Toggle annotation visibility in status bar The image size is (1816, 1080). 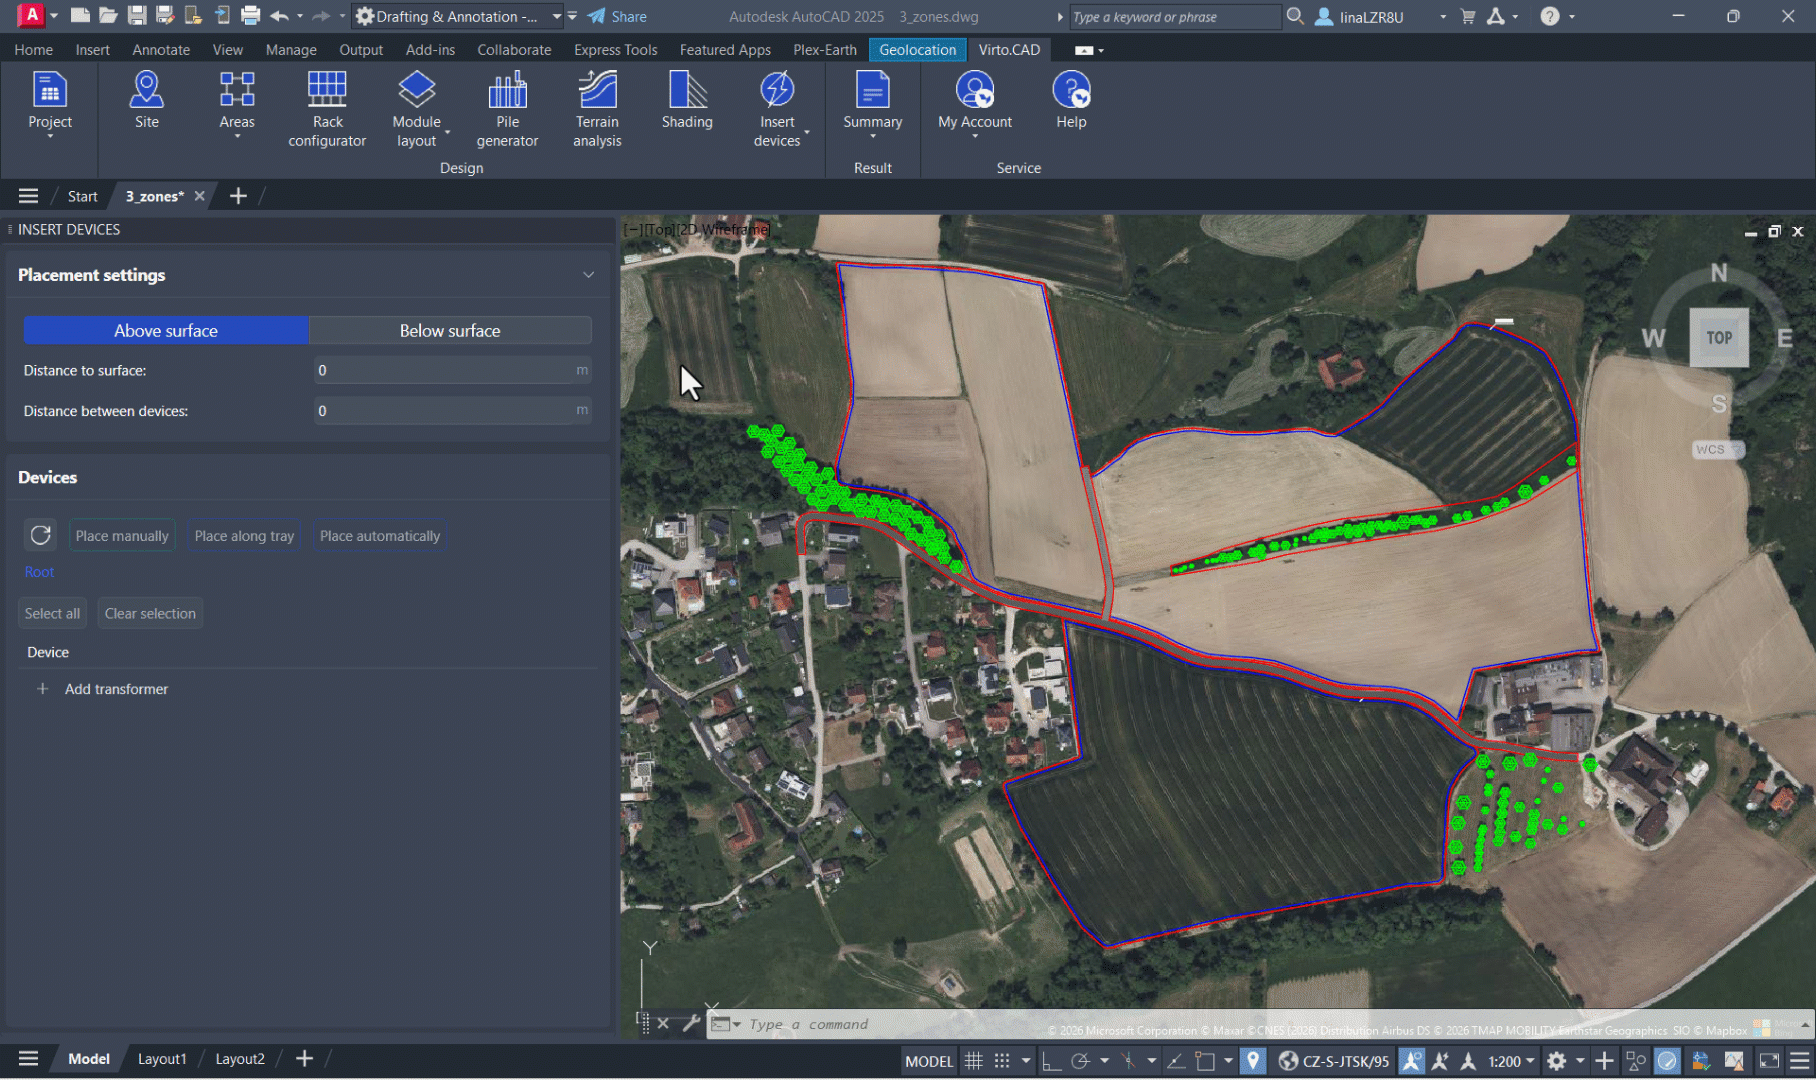pos(1411,1061)
